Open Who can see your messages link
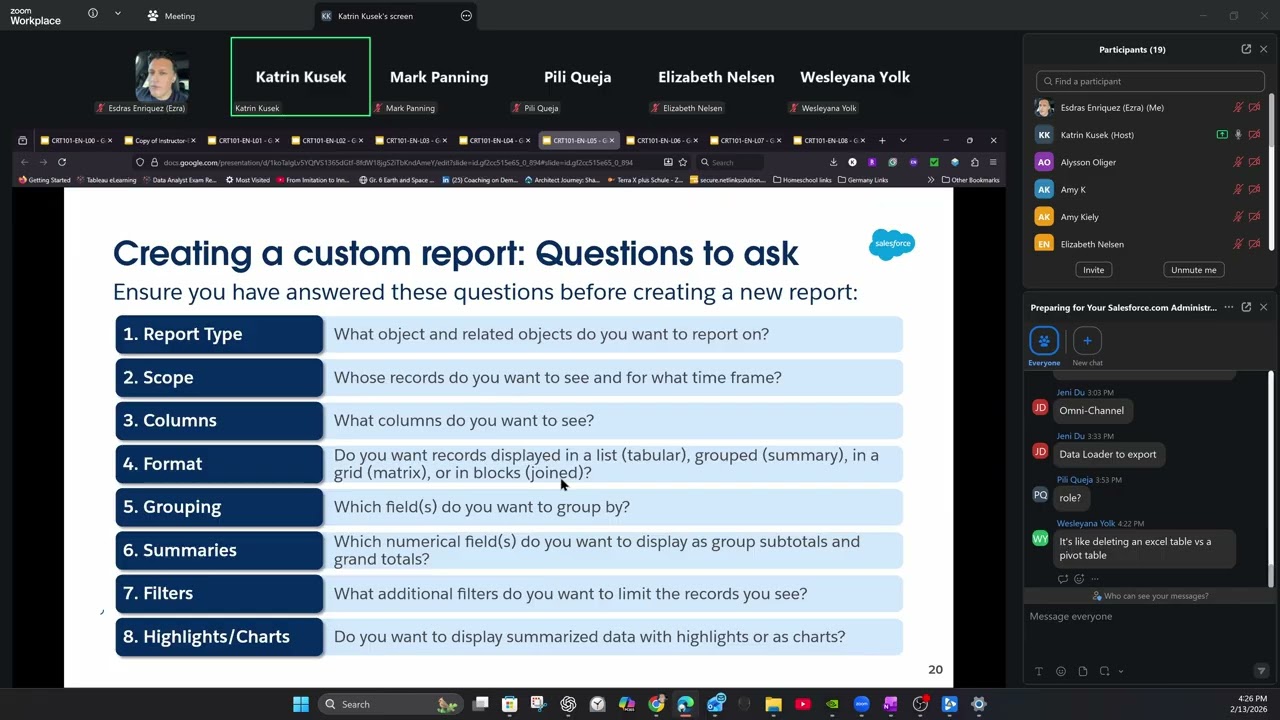 coord(1150,596)
